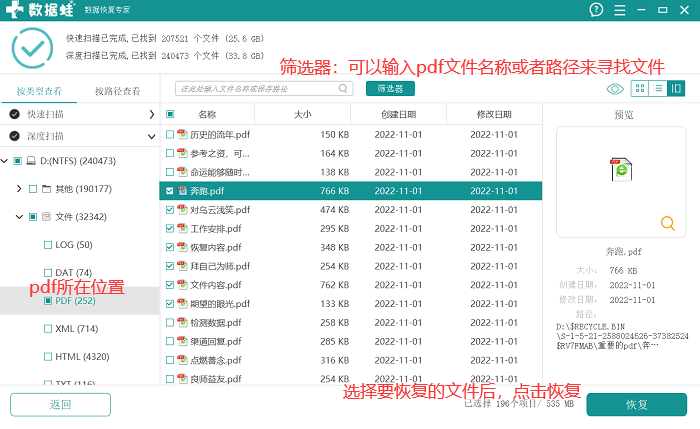This screenshot has height=429, width=700.
Task: Click the orange magnify preview icon
Action: [x=667, y=223]
